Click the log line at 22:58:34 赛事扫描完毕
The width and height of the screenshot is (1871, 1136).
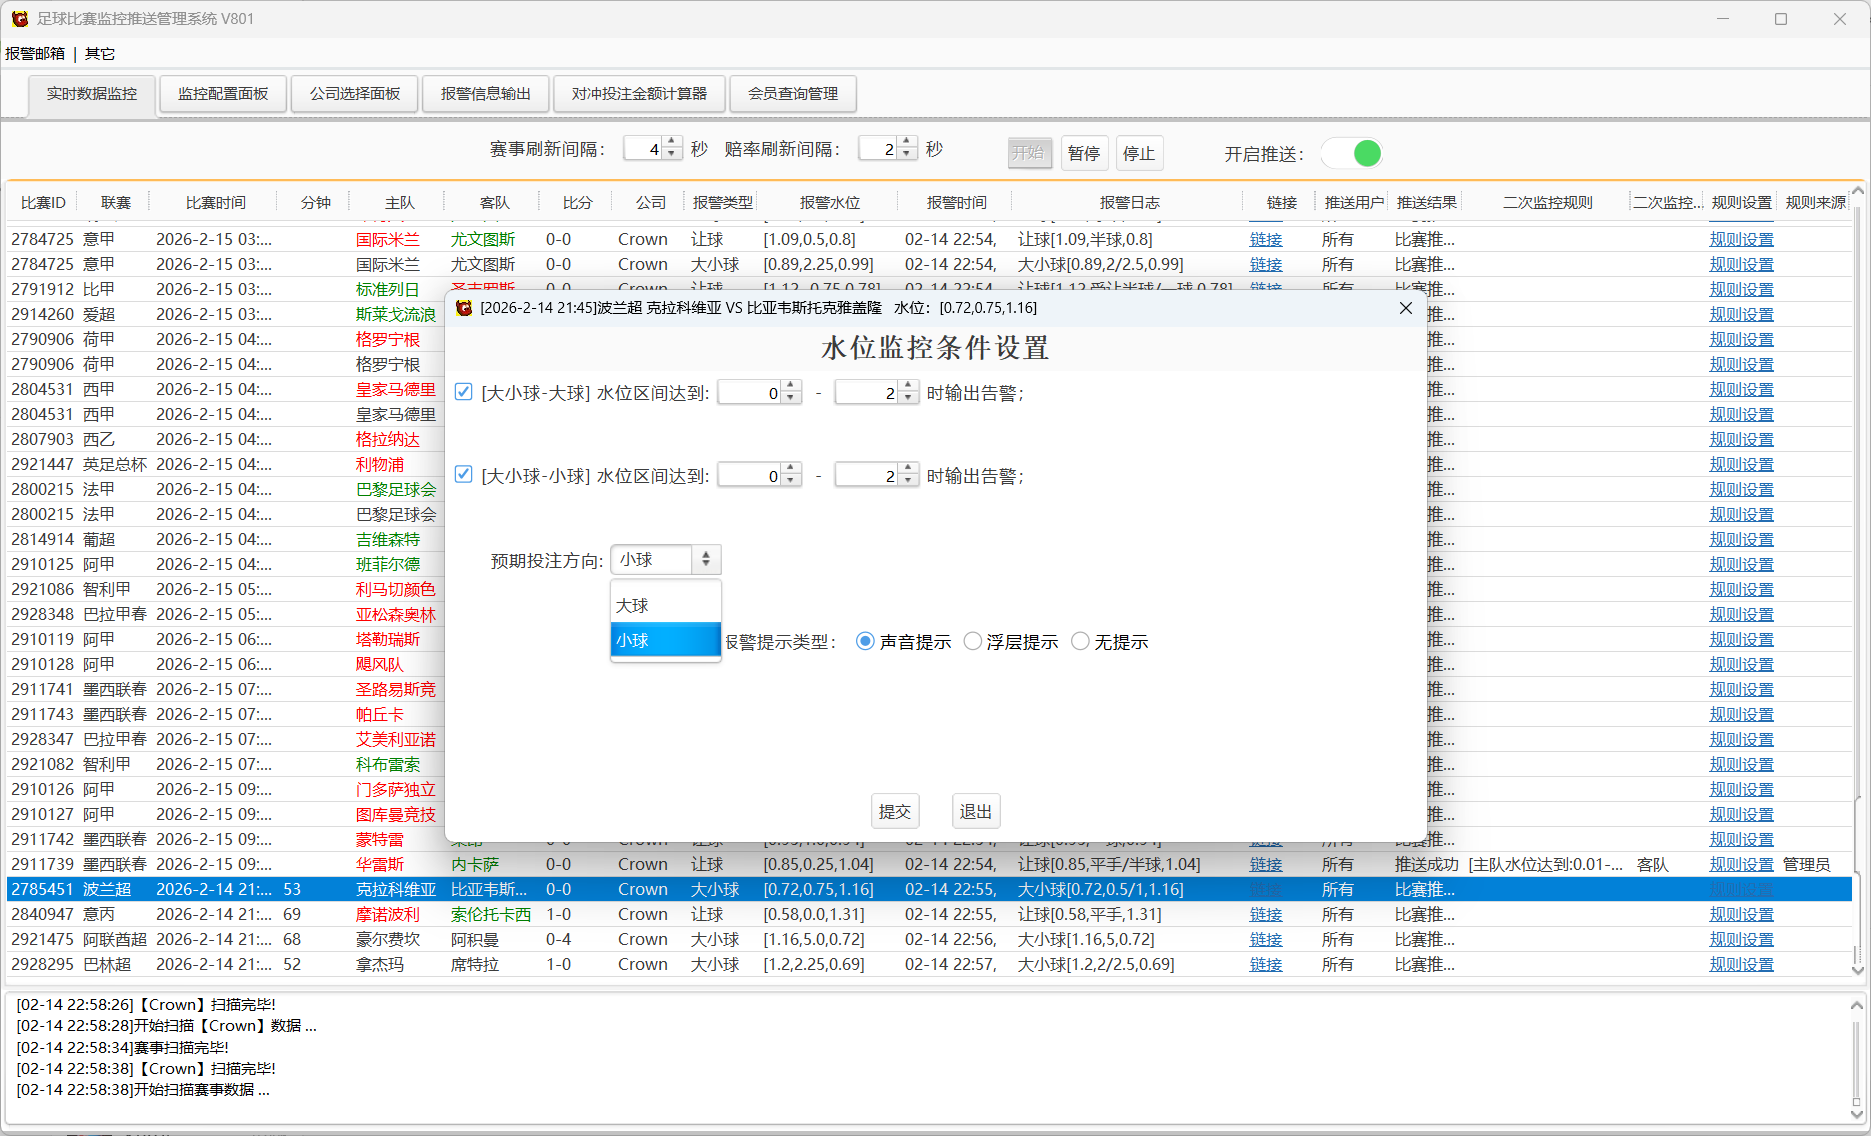123,1048
